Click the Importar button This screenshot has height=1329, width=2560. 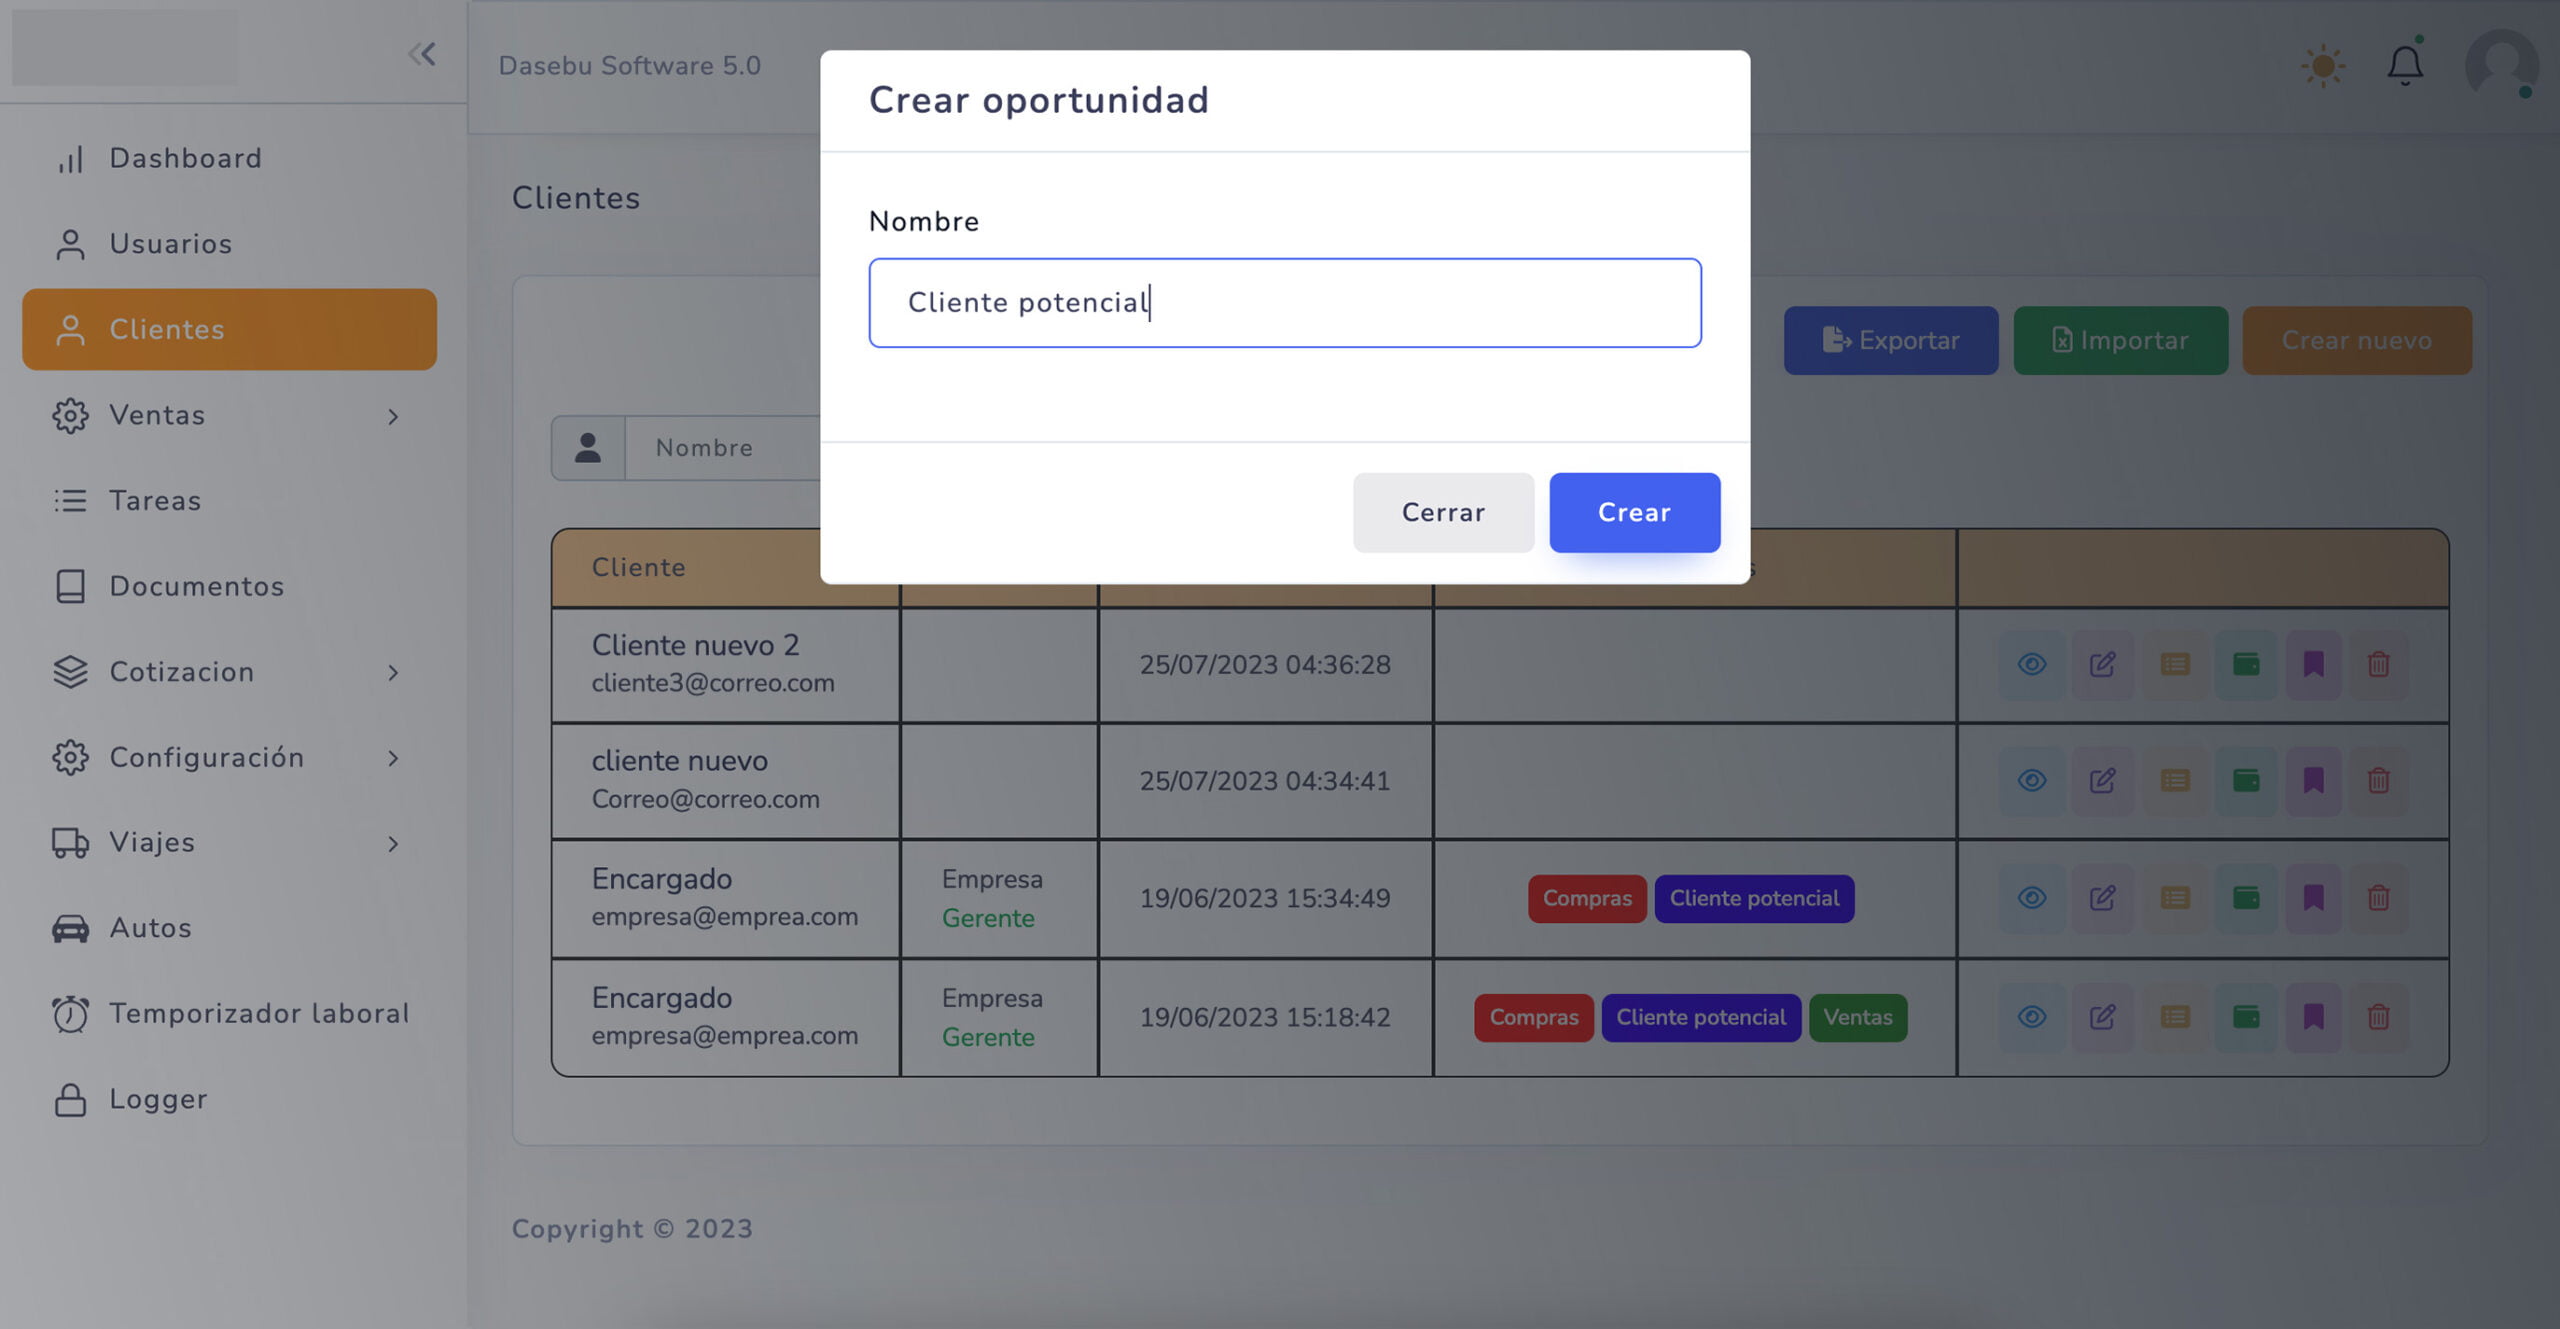tap(2120, 340)
